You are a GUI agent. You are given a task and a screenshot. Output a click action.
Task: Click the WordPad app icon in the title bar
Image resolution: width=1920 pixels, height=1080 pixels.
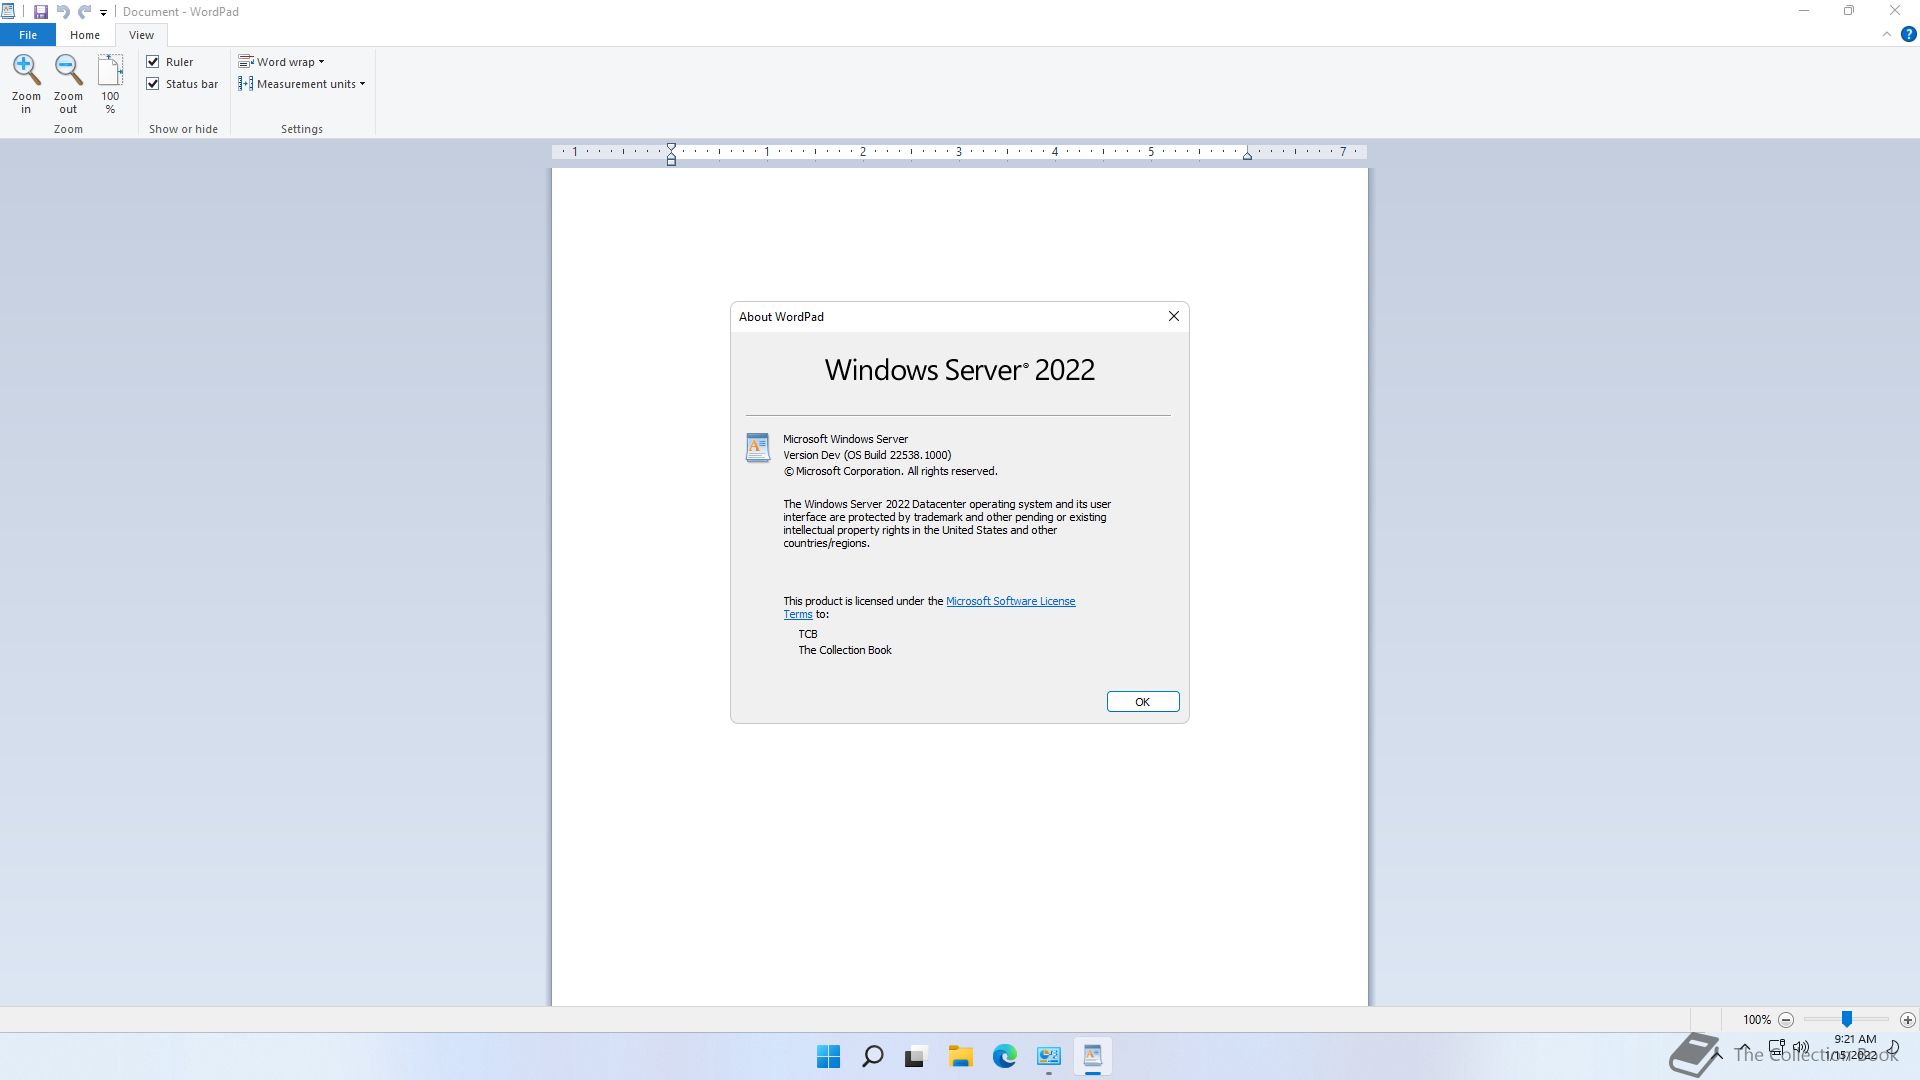[x=8, y=12]
